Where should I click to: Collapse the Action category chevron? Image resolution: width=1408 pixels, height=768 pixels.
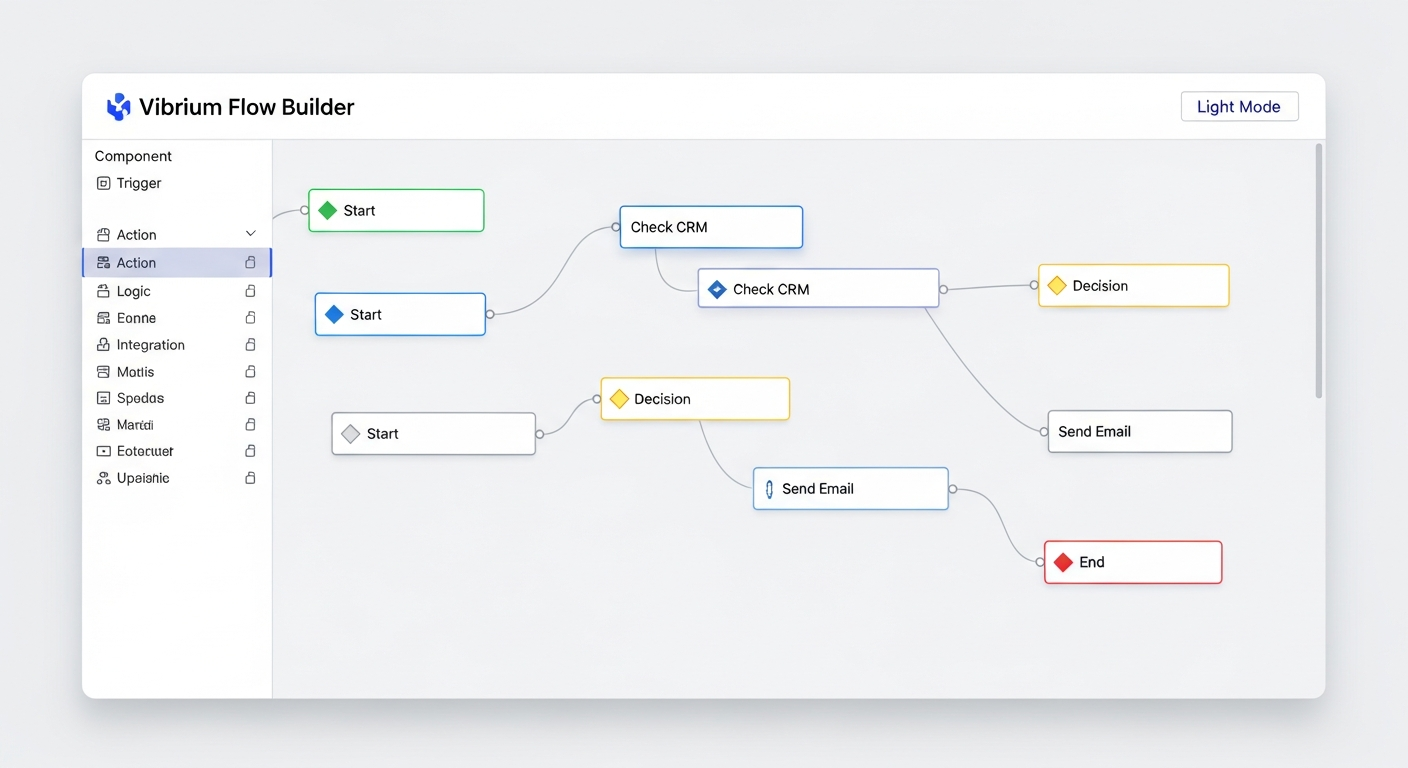(251, 234)
